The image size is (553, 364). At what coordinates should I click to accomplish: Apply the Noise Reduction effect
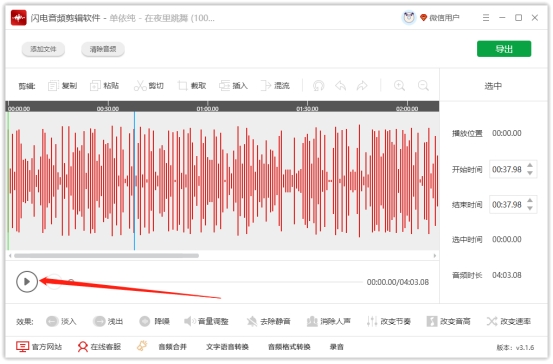tap(154, 321)
